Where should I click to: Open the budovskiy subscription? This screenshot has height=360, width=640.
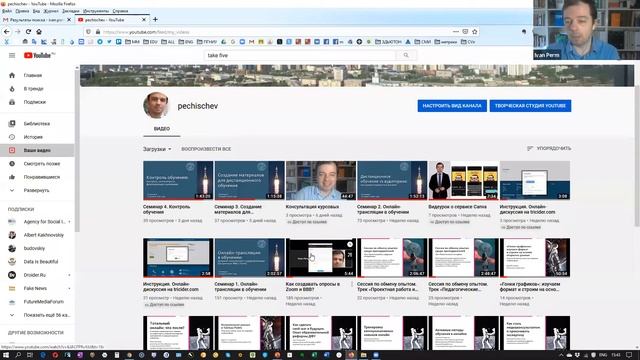point(37,248)
